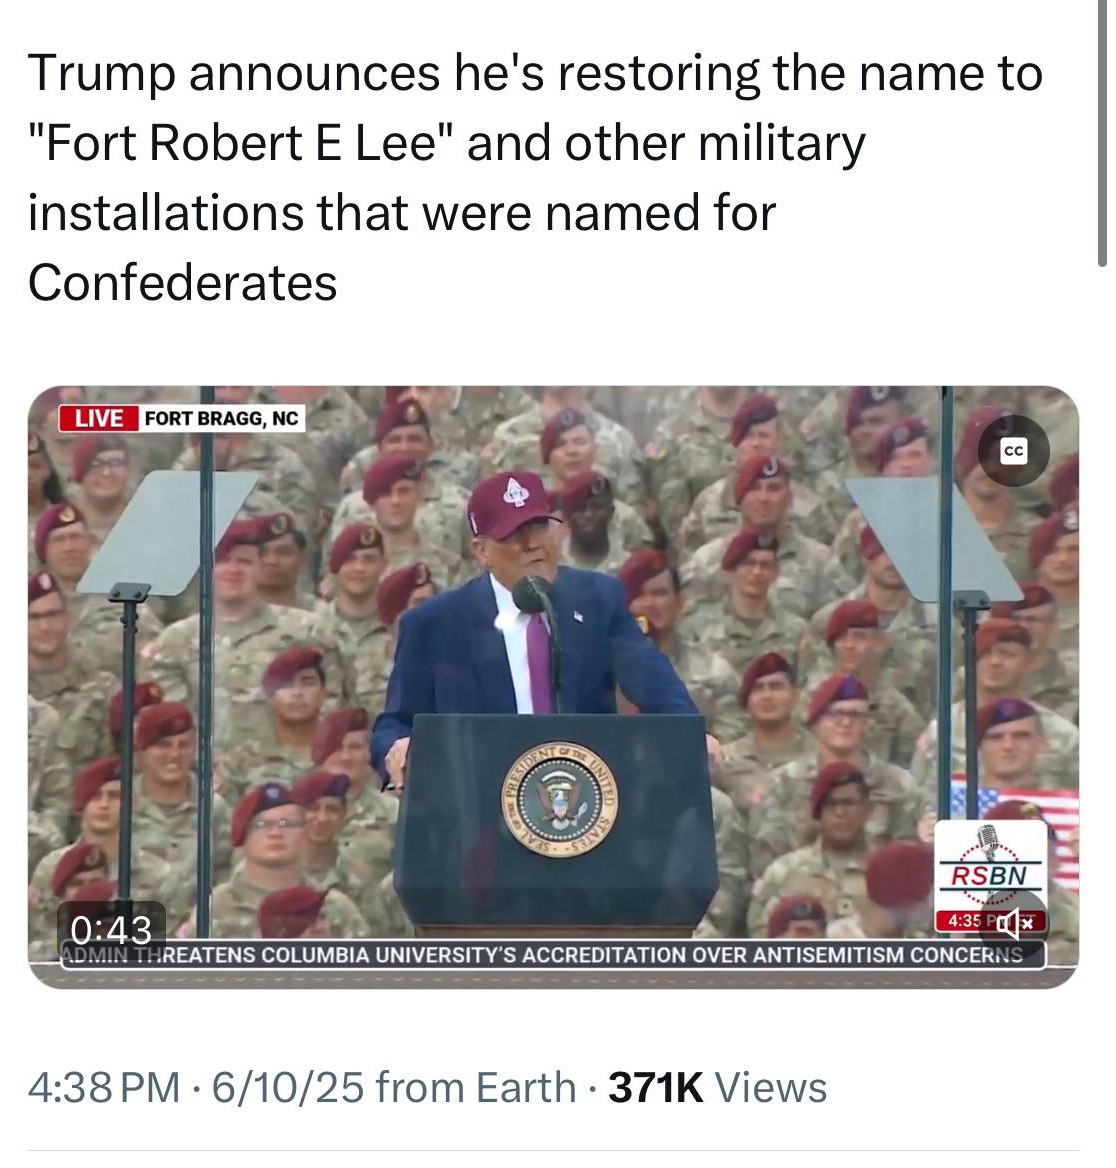Click the red LIVE badge on the video
The height and width of the screenshot is (1168, 1116).
click(99, 419)
